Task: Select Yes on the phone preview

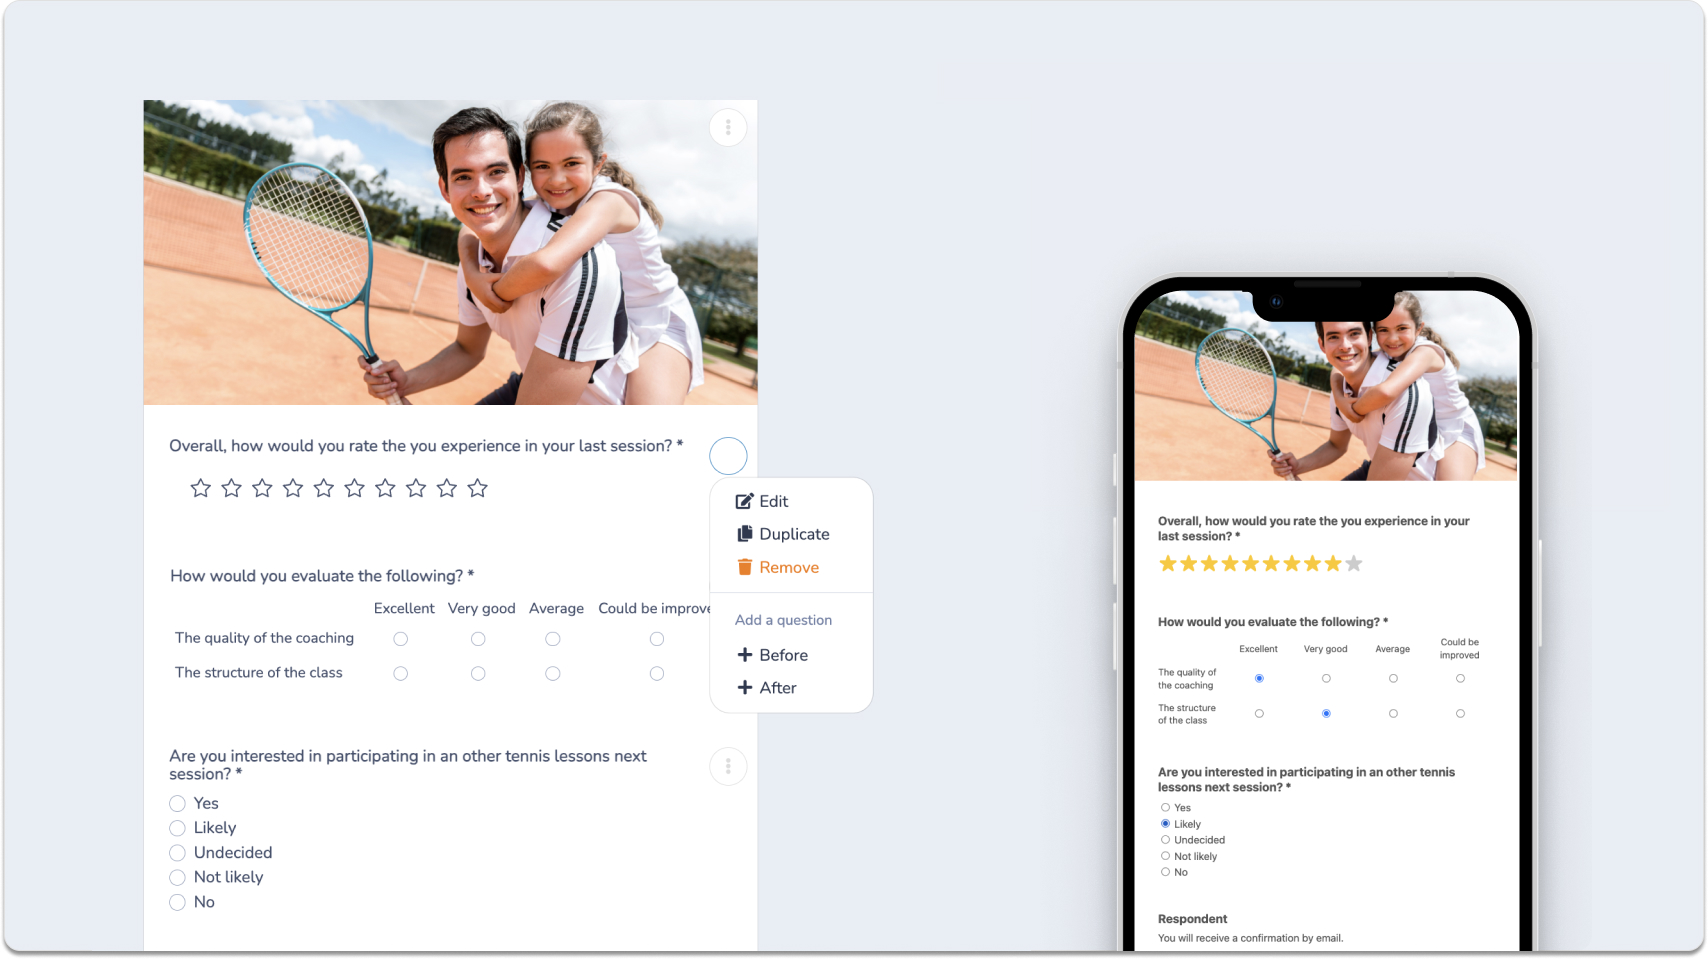Action: pos(1165,808)
